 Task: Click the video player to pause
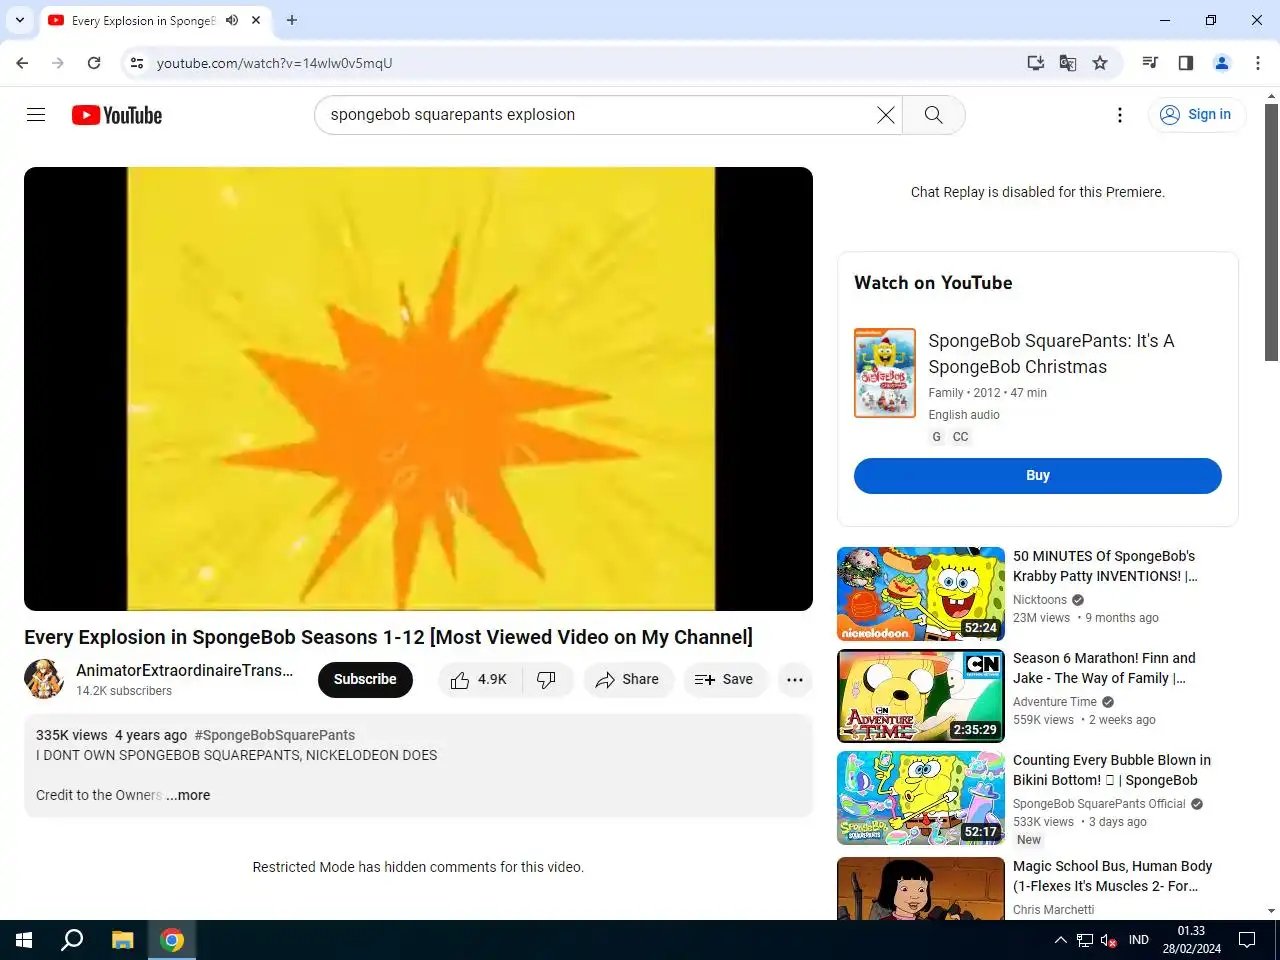point(418,389)
